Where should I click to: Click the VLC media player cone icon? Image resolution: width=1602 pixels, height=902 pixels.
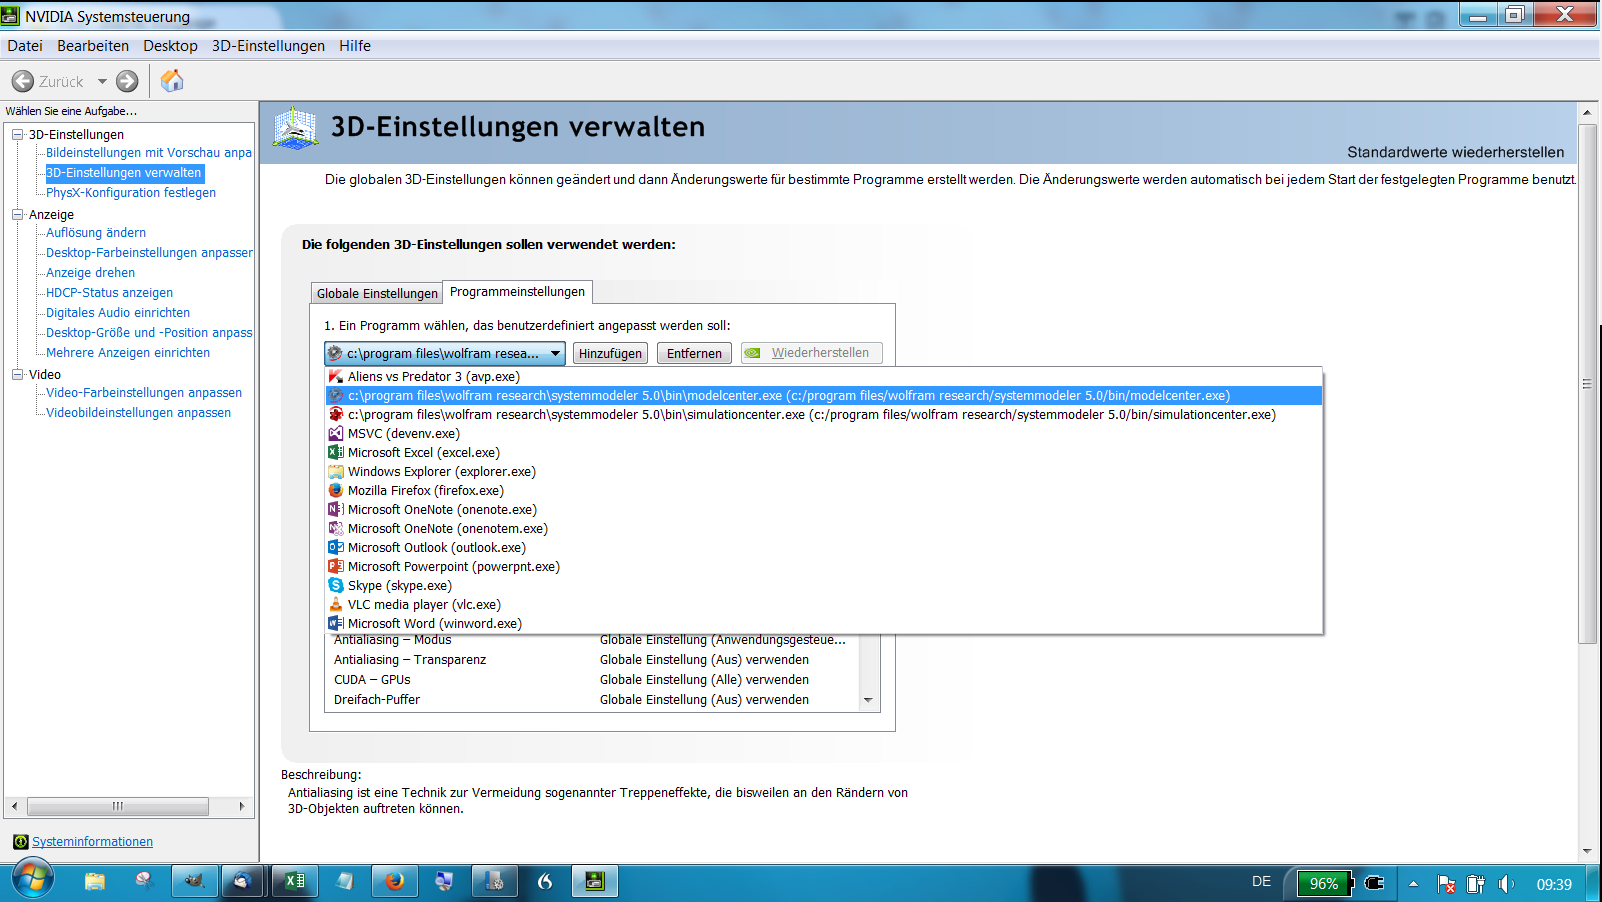coord(336,605)
